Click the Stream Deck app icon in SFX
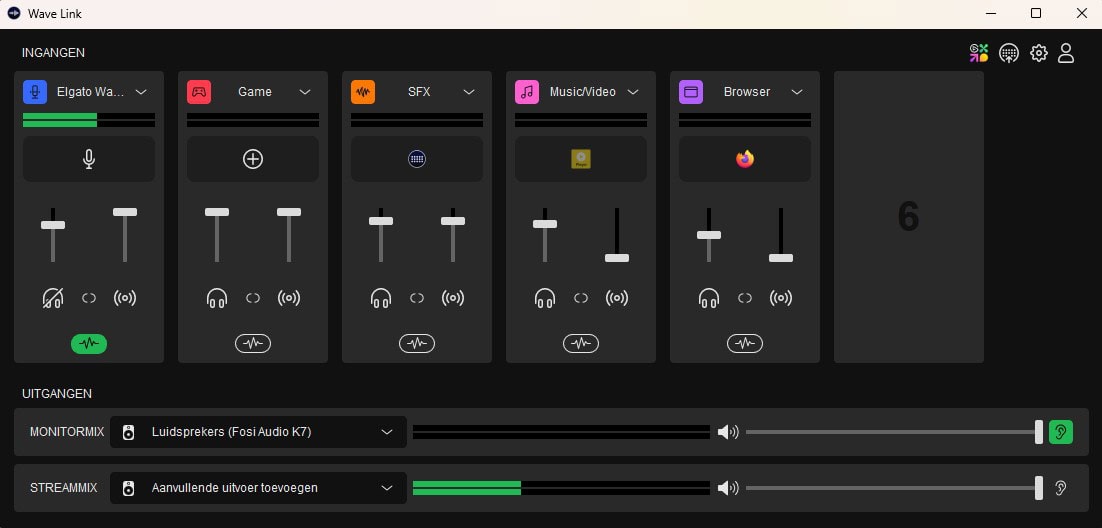Image resolution: width=1102 pixels, height=528 pixels. pos(417,159)
